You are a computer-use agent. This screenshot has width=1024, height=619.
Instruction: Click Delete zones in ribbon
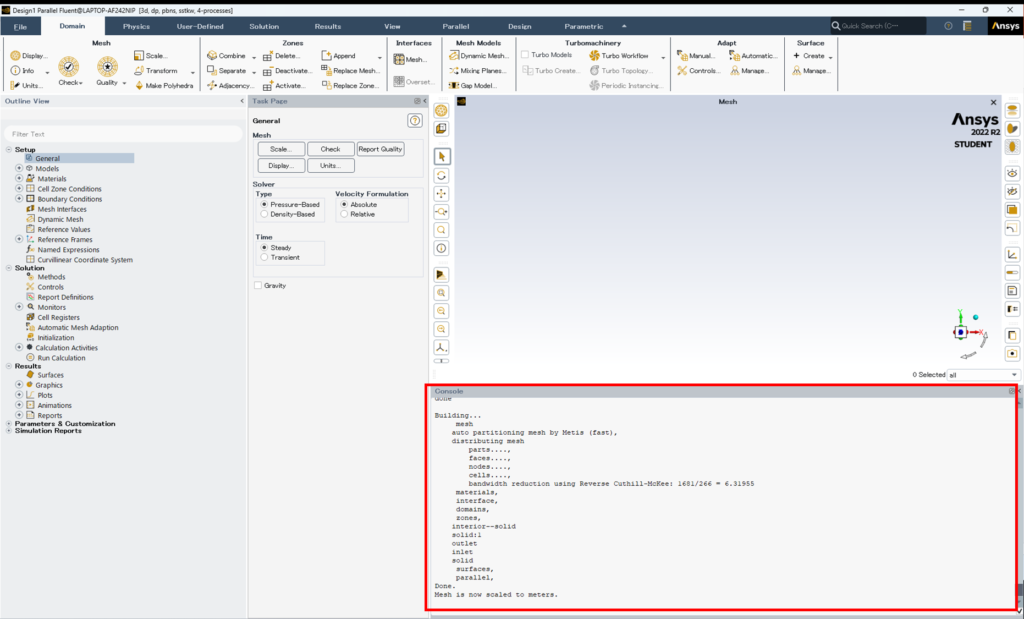[281, 56]
